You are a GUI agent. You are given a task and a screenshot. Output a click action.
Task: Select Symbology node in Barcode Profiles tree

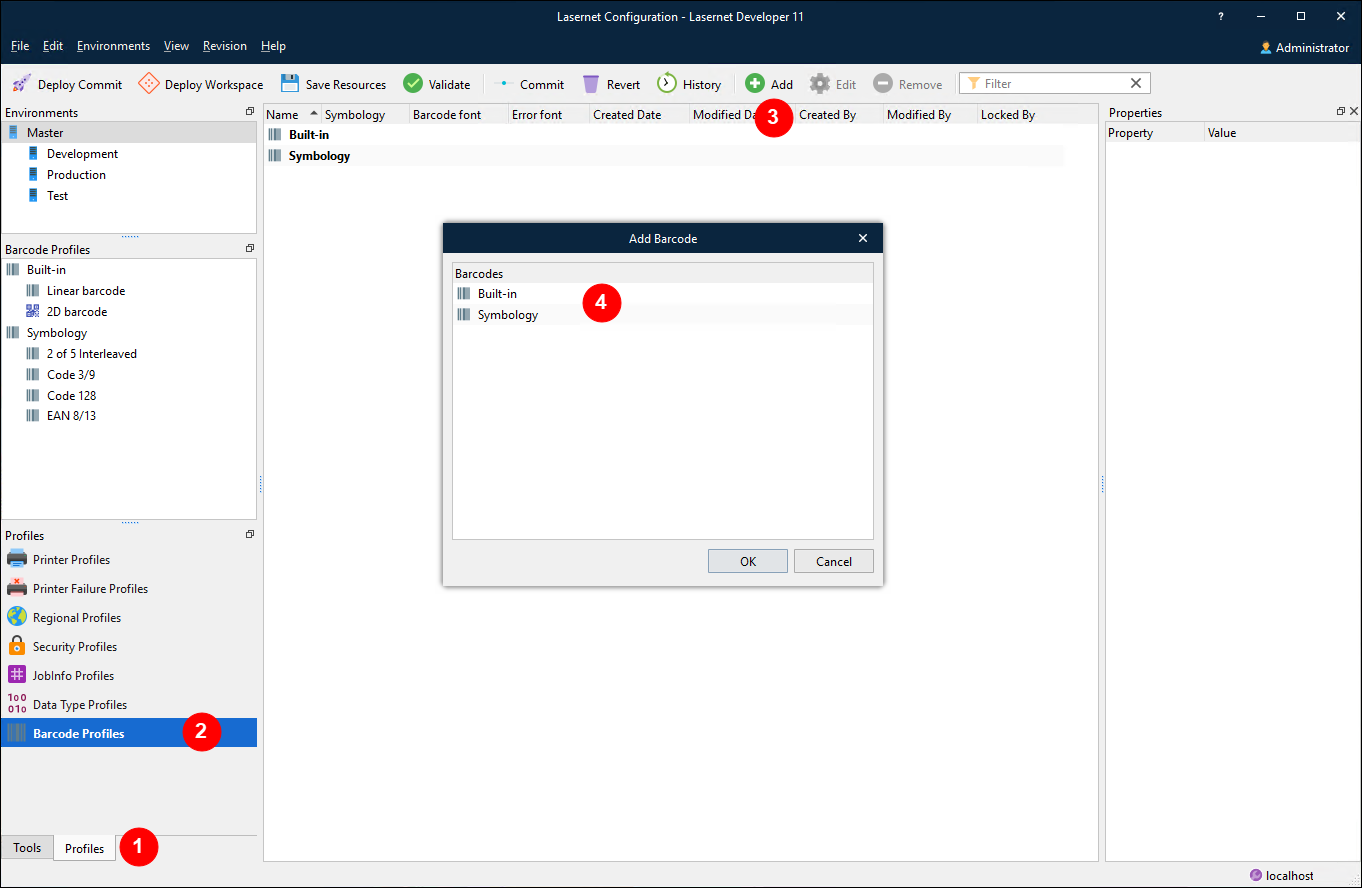pos(57,332)
